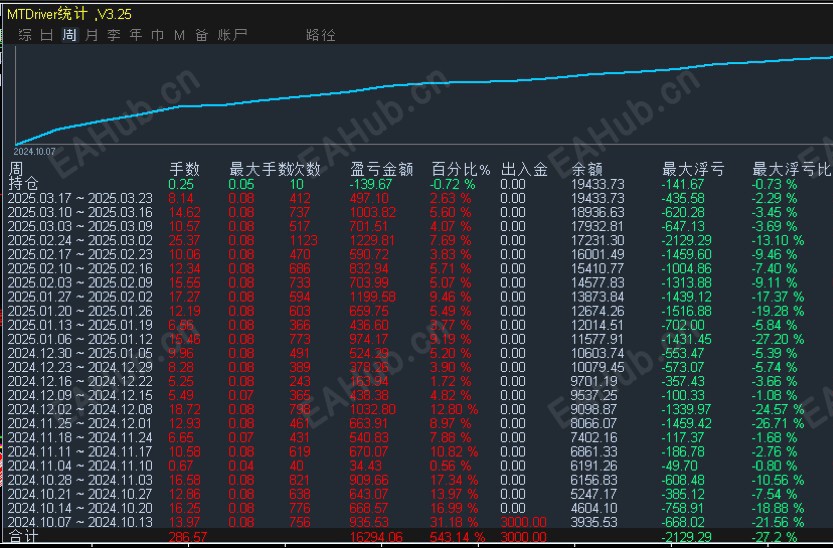Select week 2025.02.17 ~ 2025.02.23
This screenshot has width=833, height=548.
pyautogui.click(x=80, y=254)
